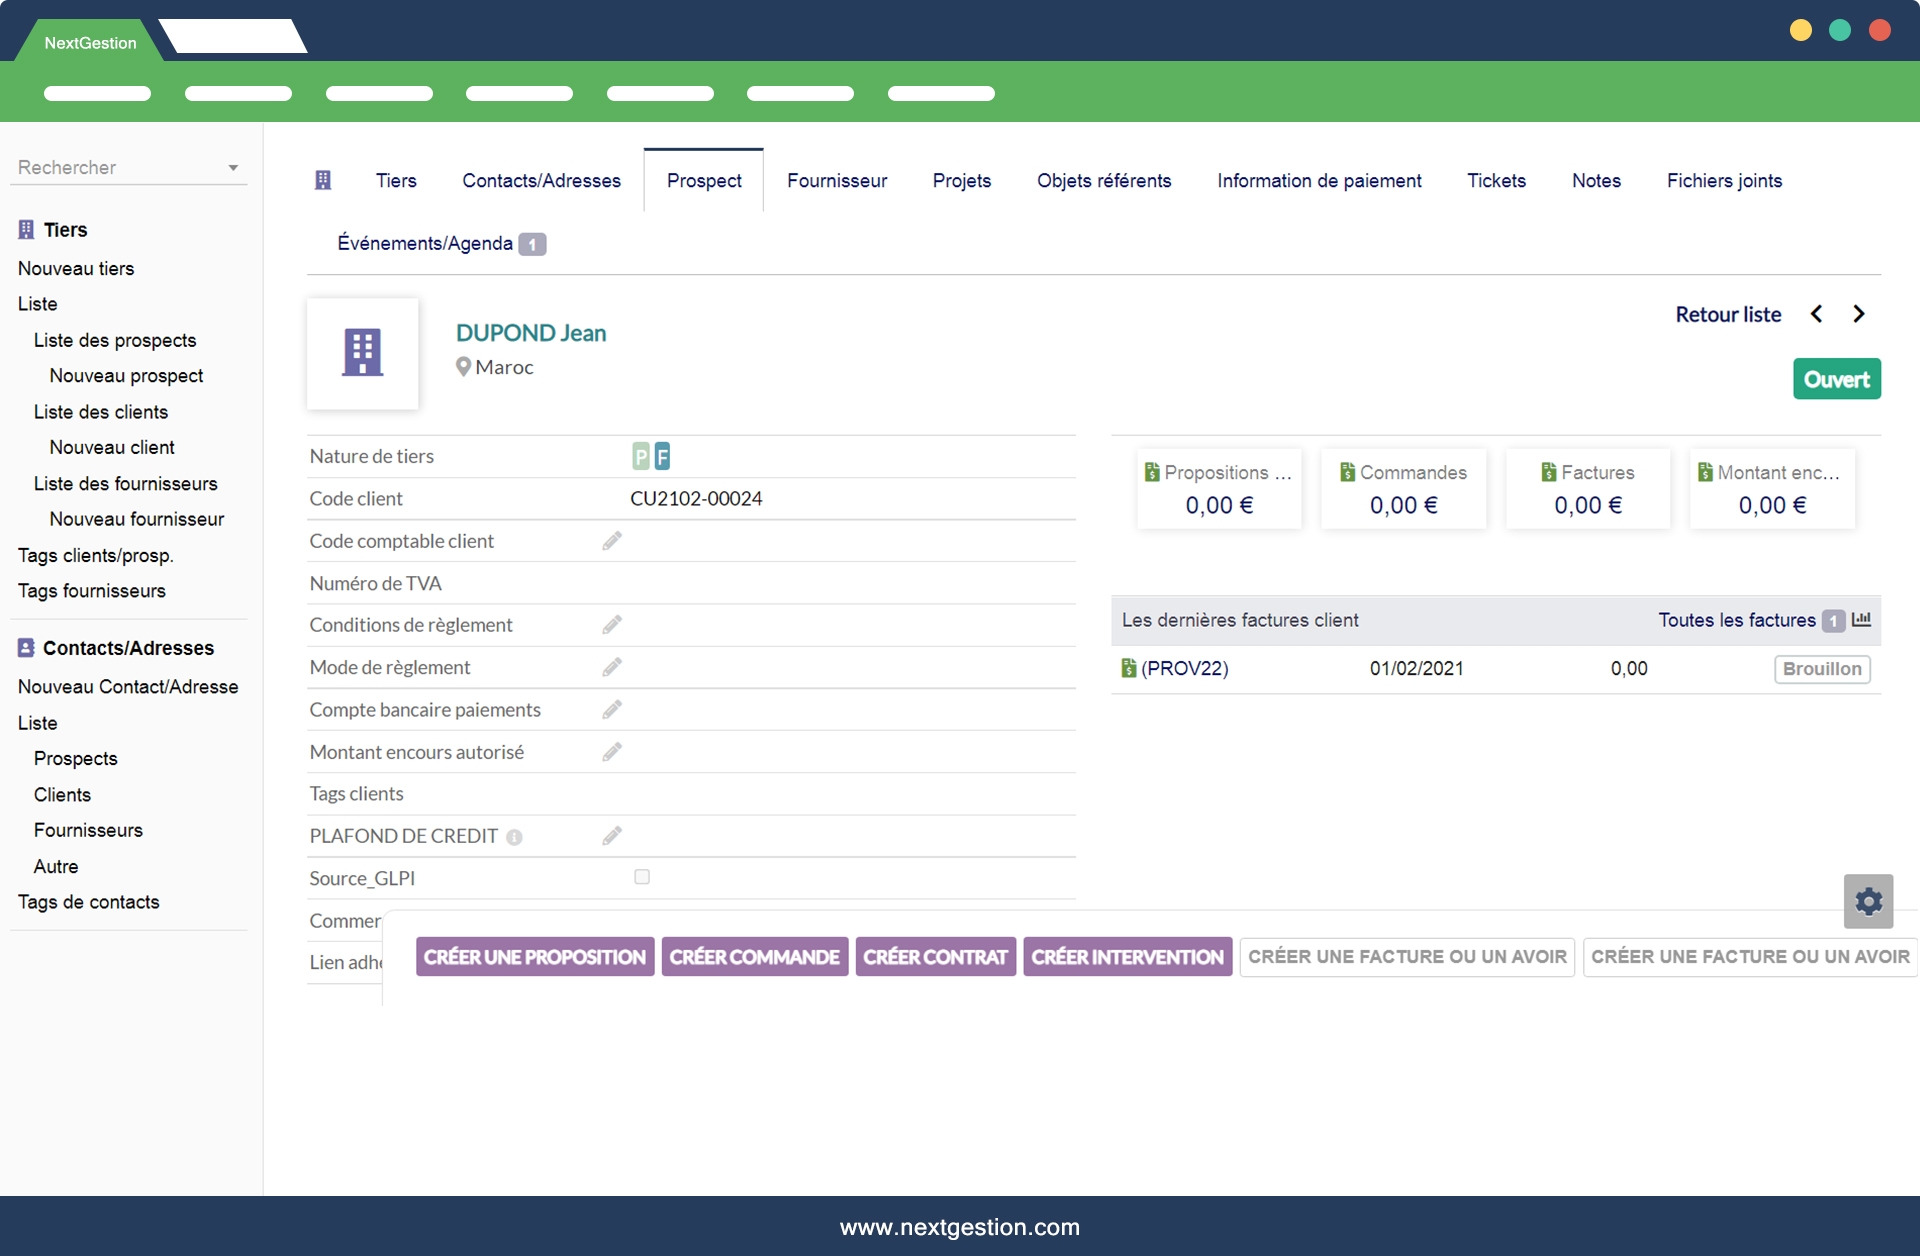This screenshot has height=1256, width=1920.
Task: Expand the Rechercher dropdown
Action: point(233,168)
